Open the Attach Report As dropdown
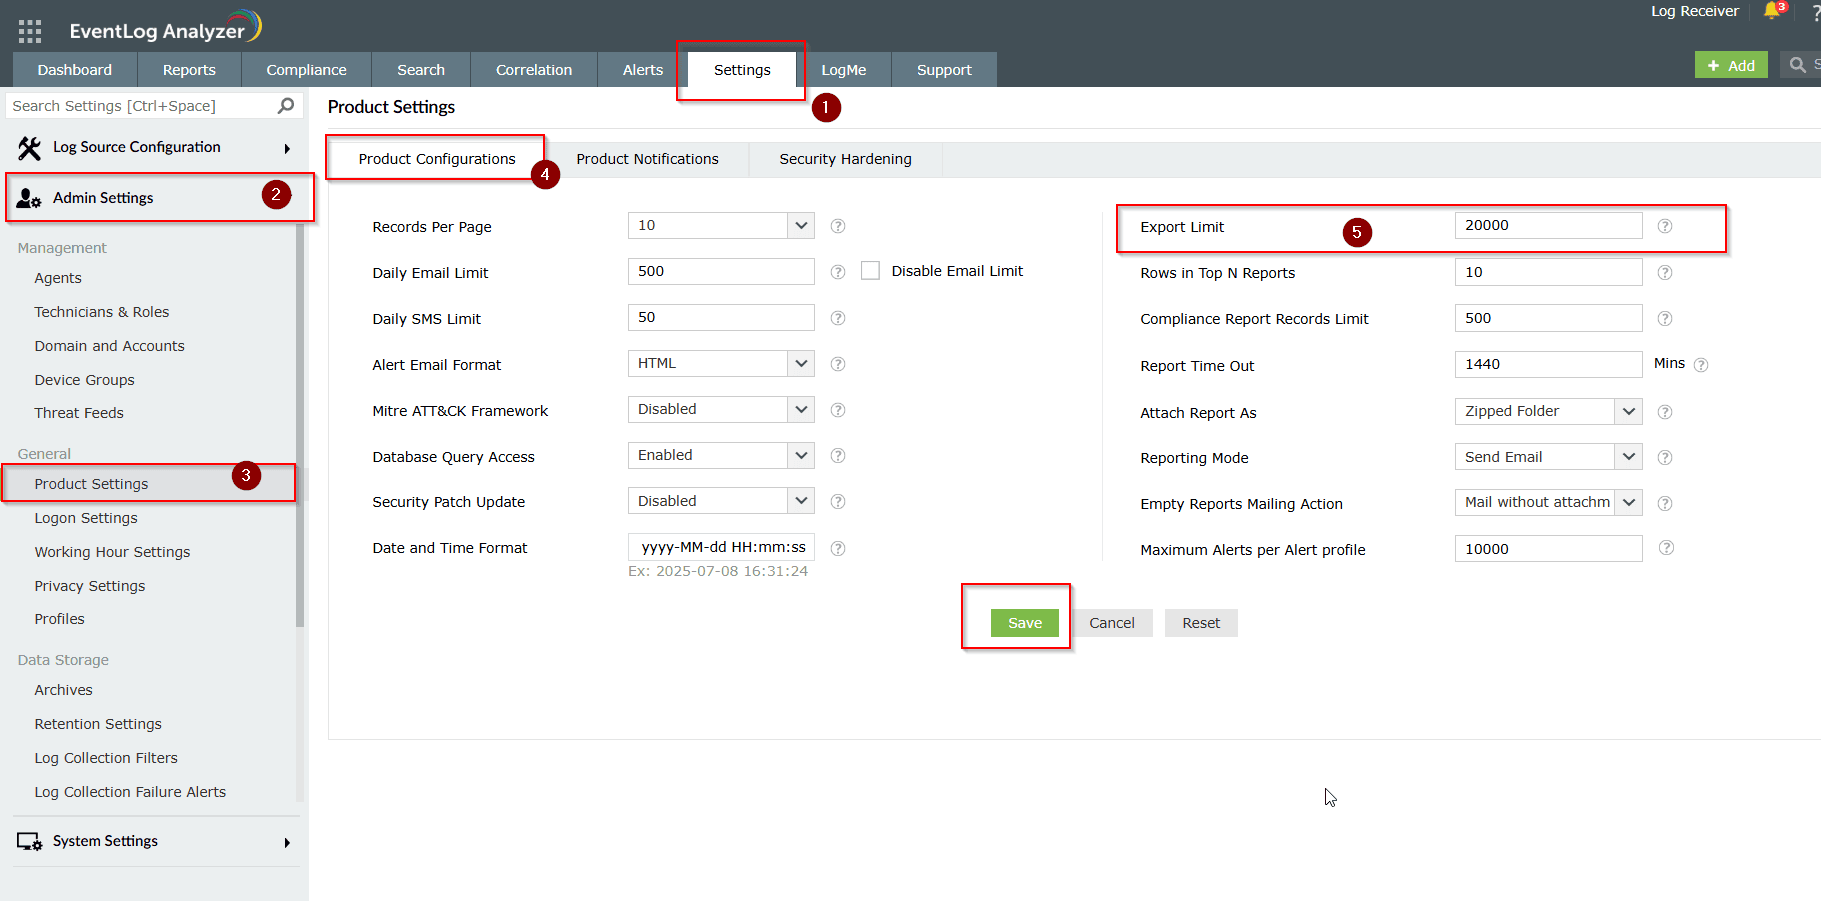Viewport: 1821px width, 901px height. coord(1548,411)
